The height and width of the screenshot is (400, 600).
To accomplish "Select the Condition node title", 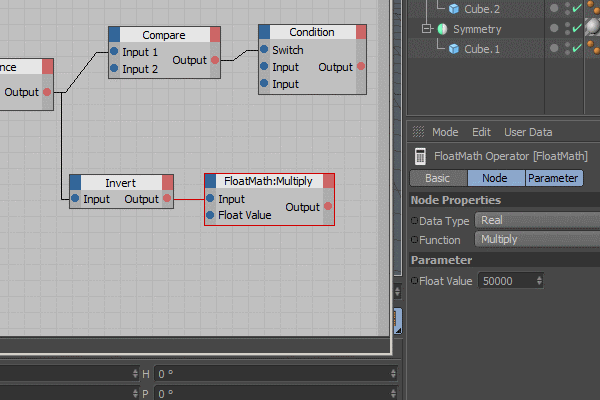I will pos(312,32).
